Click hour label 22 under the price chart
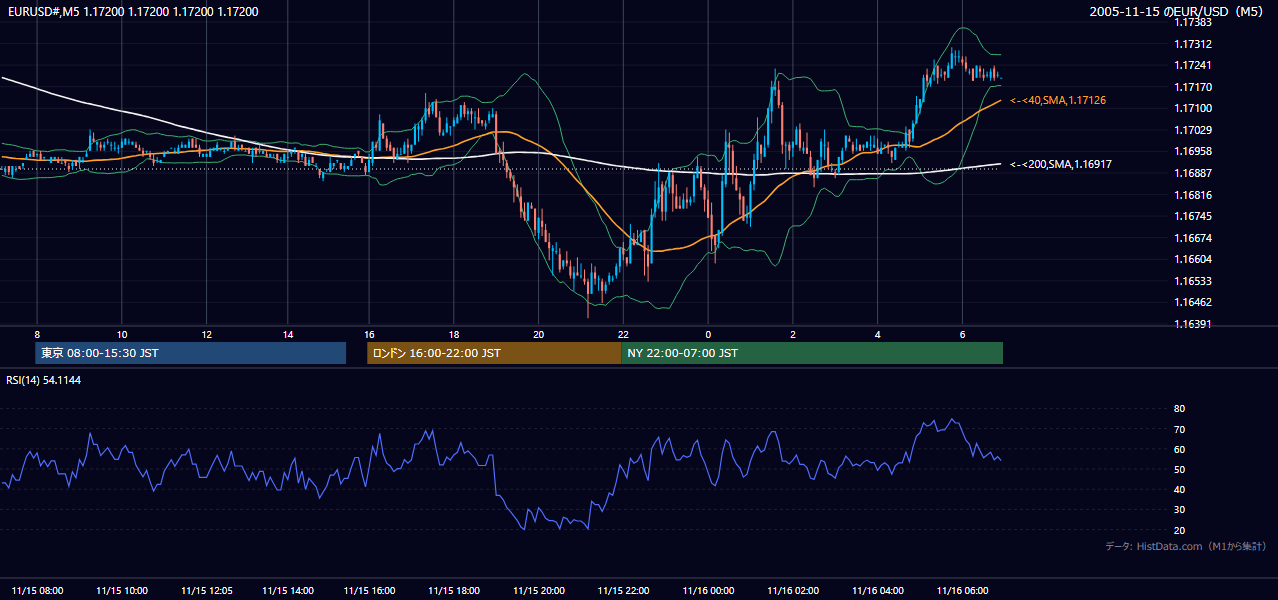1278x600 pixels. (623, 334)
